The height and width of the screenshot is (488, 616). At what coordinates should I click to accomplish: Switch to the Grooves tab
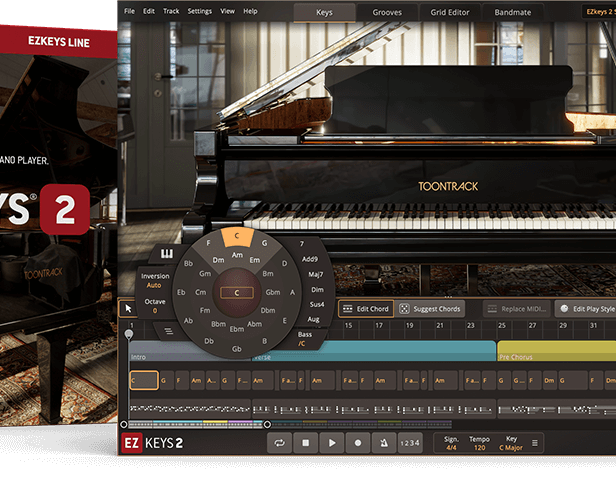click(x=387, y=13)
